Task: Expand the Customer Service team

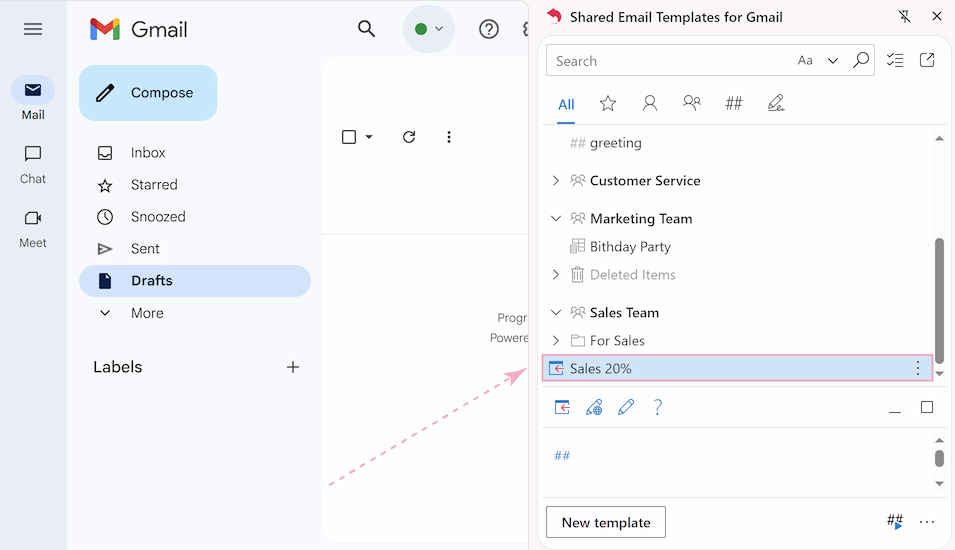Action: tap(556, 181)
